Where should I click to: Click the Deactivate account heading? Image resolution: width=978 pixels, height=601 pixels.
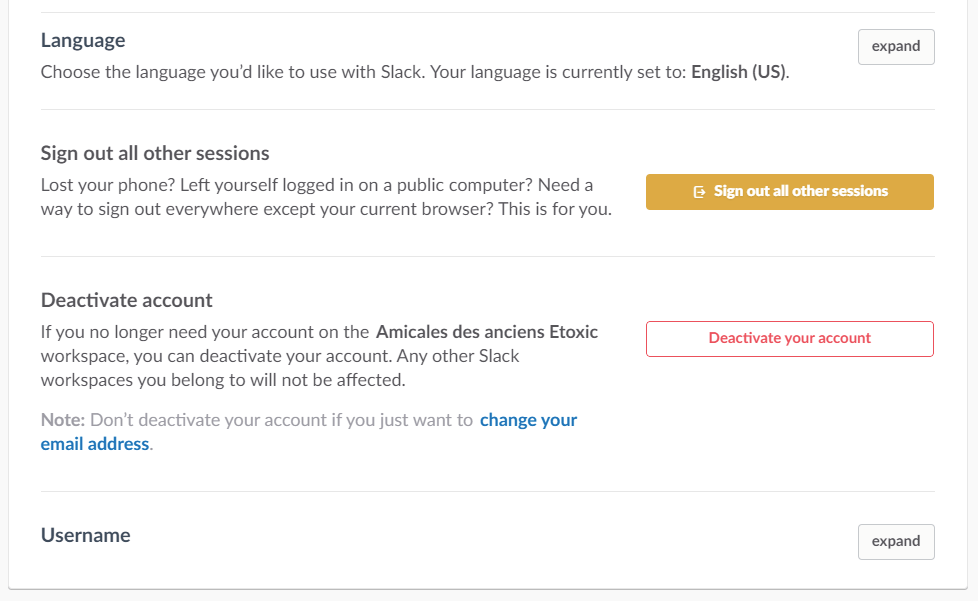(x=126, y=300)
